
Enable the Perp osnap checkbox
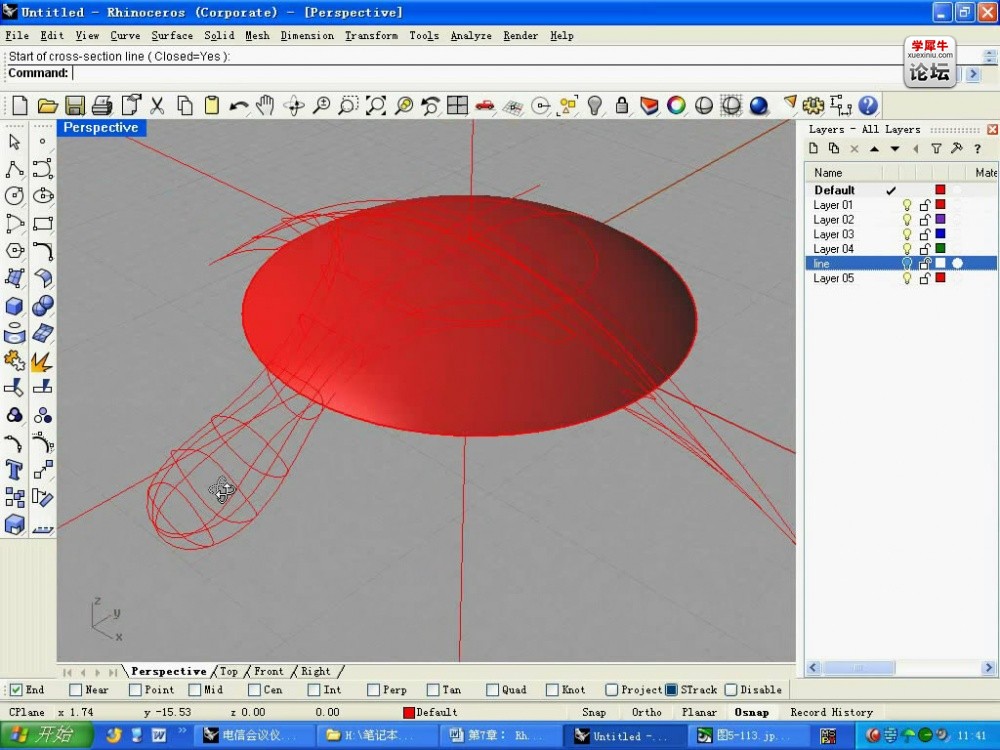(374, 689)
